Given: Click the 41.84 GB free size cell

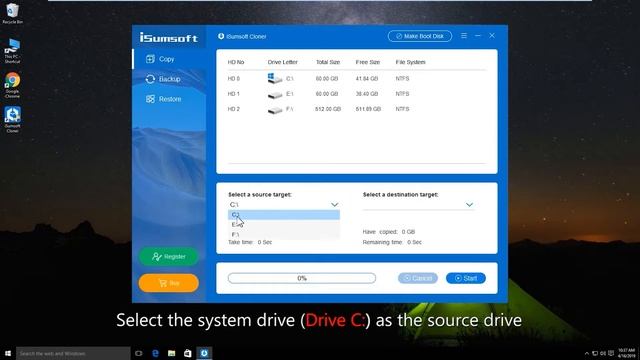Looking at the screenshot, I should click(367, 78).
